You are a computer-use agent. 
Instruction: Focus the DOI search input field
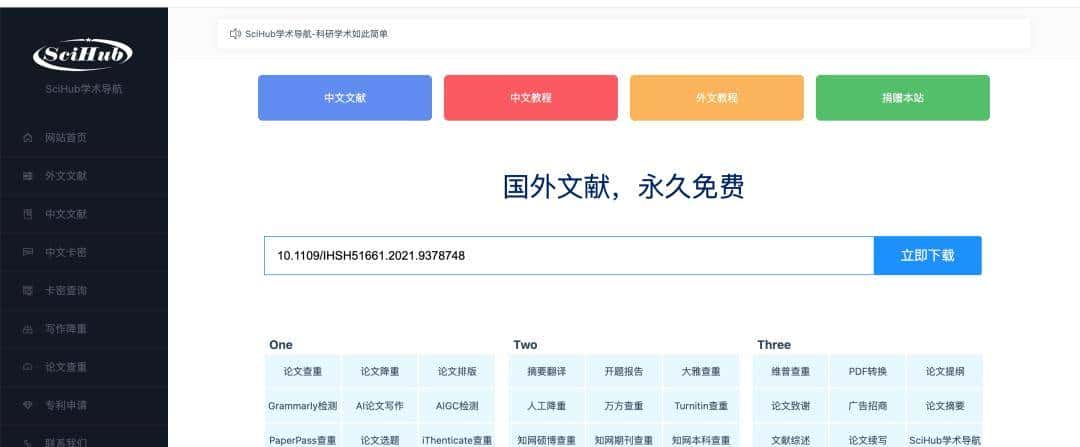pos(569,256)
